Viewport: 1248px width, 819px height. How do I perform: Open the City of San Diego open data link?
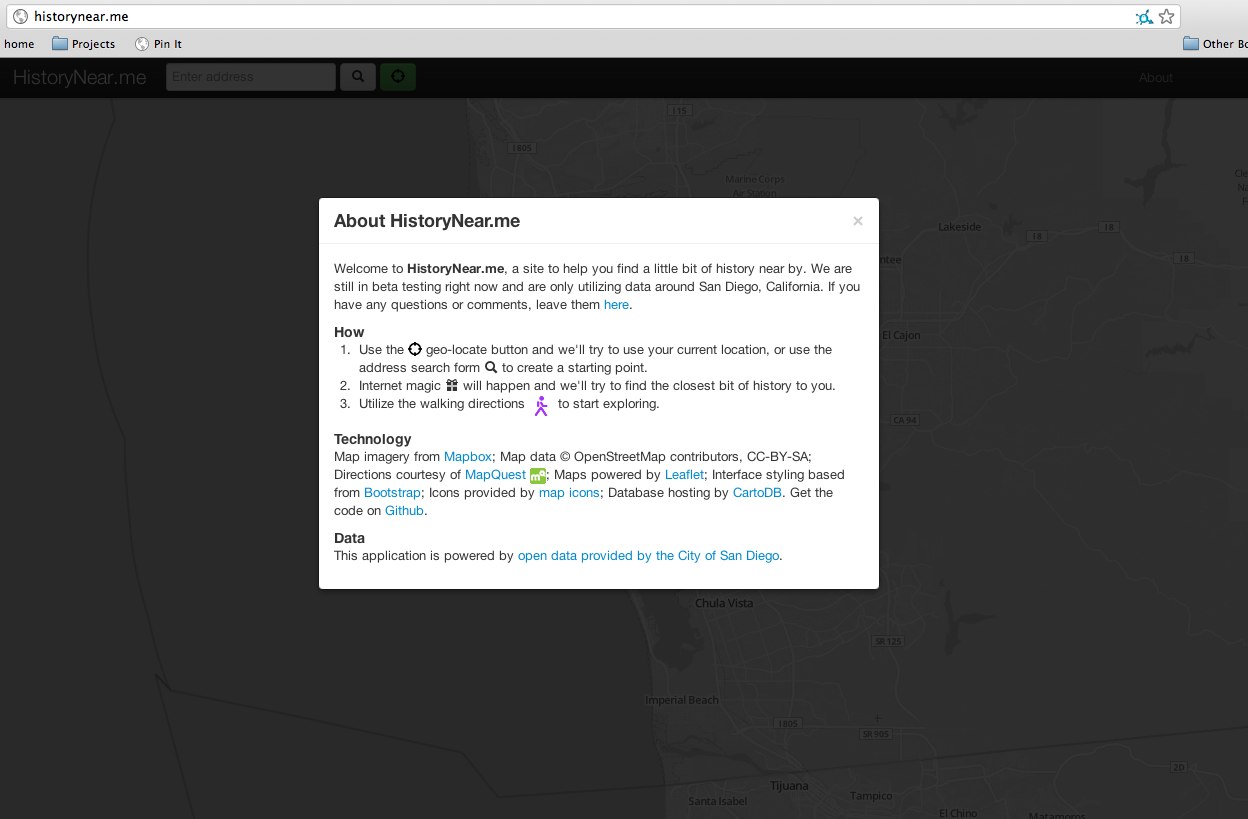(x=648, y=556)
